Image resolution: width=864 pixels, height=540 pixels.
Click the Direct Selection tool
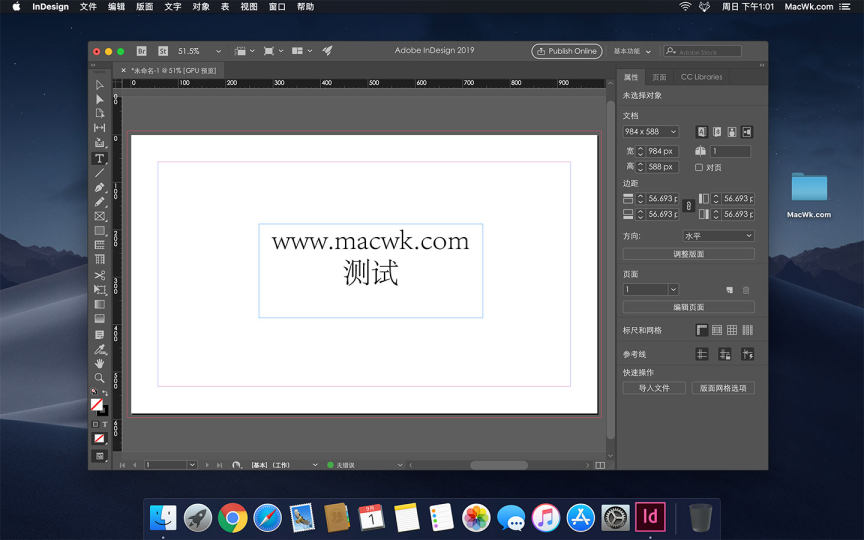click(x=99, y=99)
